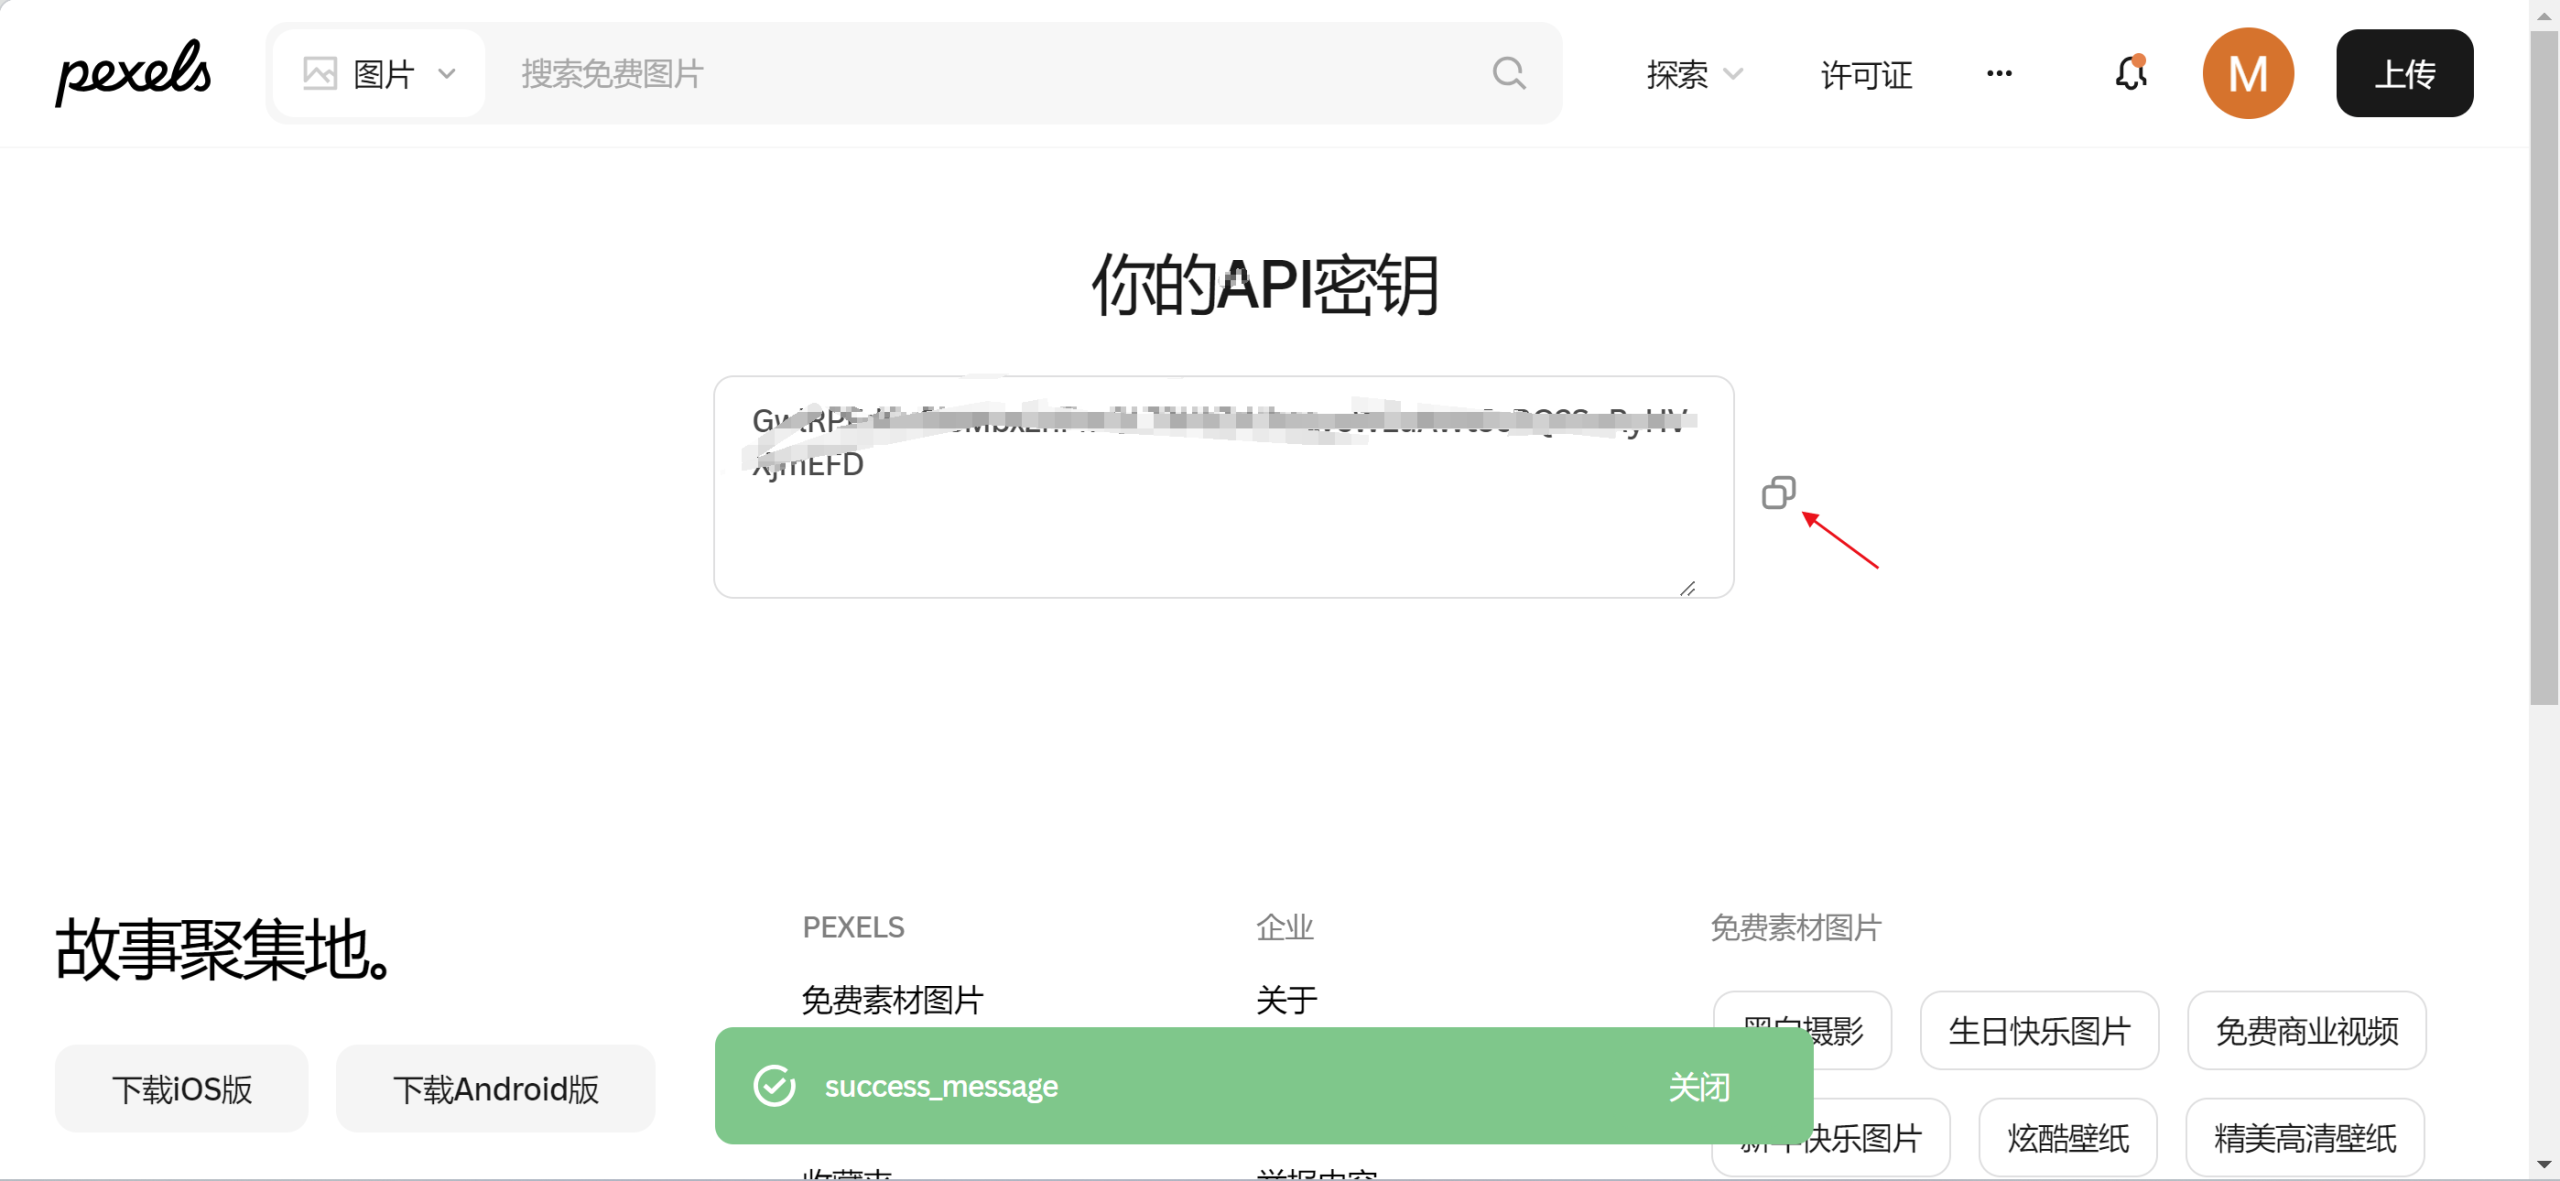
Task: Click the 下载iOS版 button
Action: pos(181,1089)
